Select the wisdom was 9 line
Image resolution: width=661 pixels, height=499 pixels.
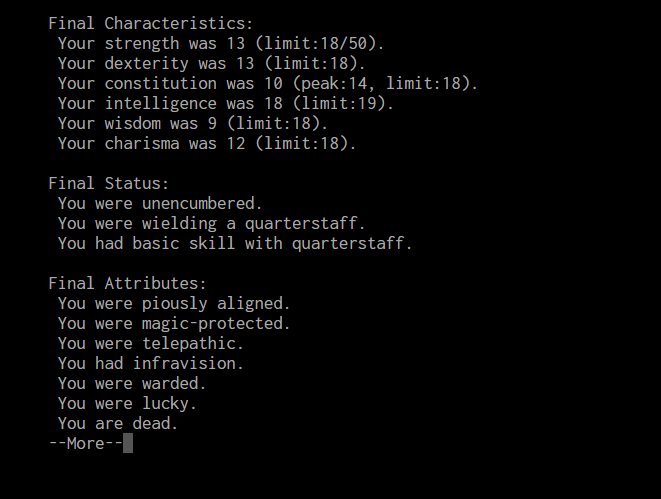coord(193,123)
